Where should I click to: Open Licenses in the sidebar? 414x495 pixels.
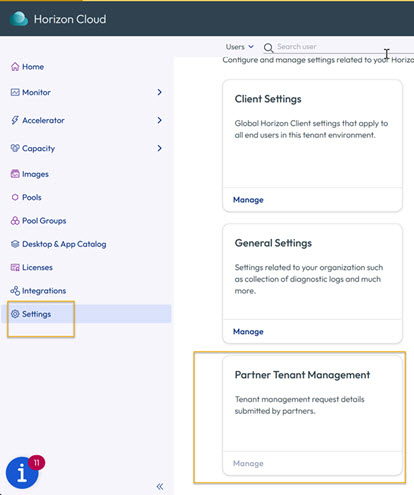tap(37, 267)
